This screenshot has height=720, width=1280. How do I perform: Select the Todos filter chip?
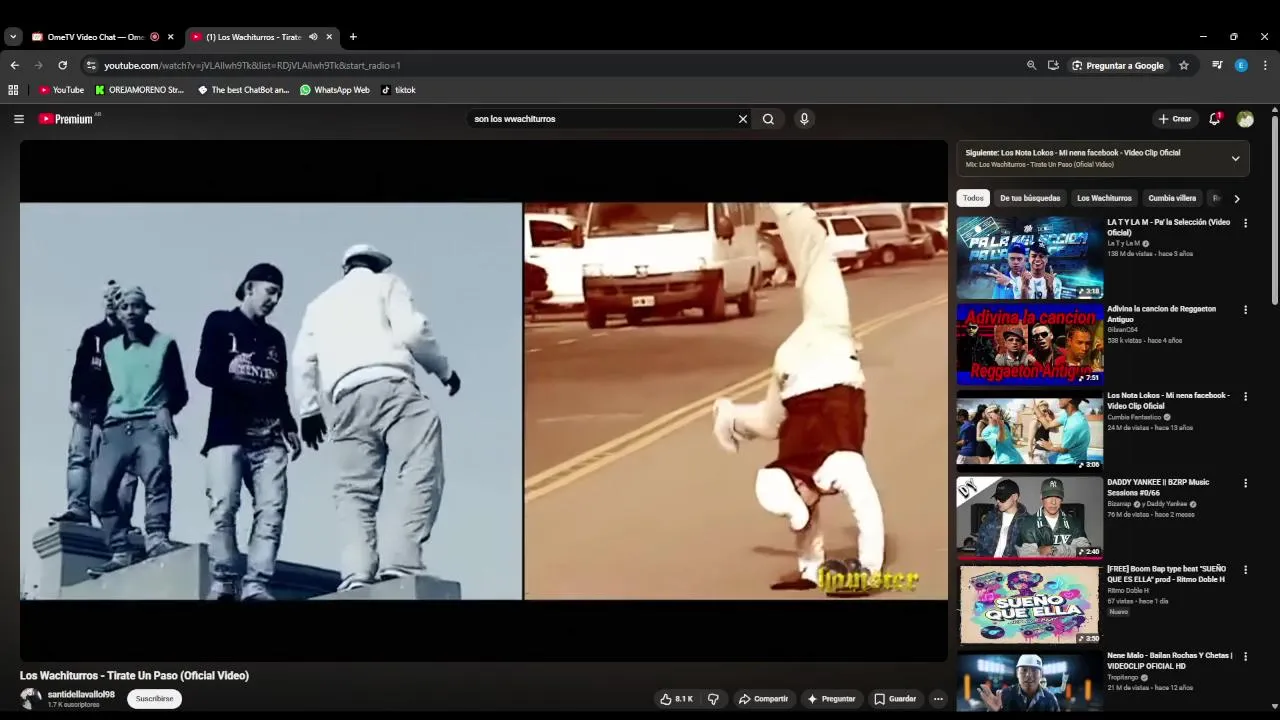click(x=973, y=198)
